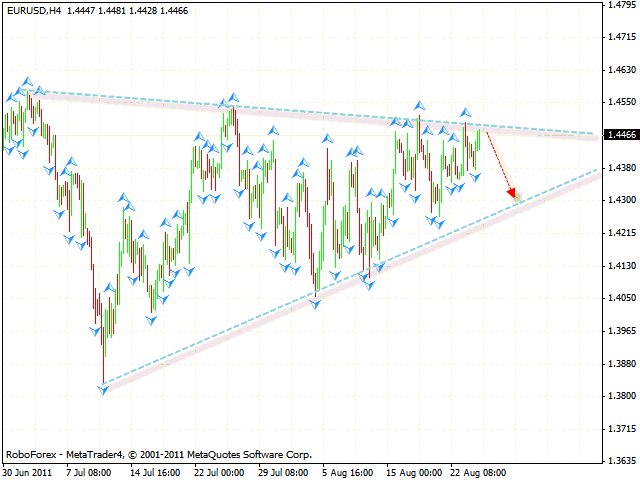Screen dimensions: 640x480
Task: Click the 1.4050 price axis label
Action: (x=622, y=298)
